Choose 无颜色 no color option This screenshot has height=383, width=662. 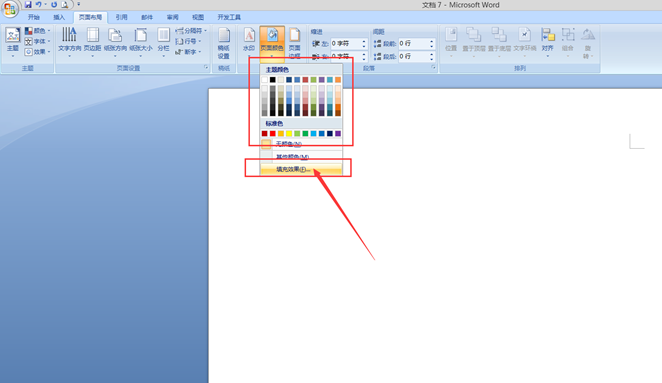tap(301, 144)
